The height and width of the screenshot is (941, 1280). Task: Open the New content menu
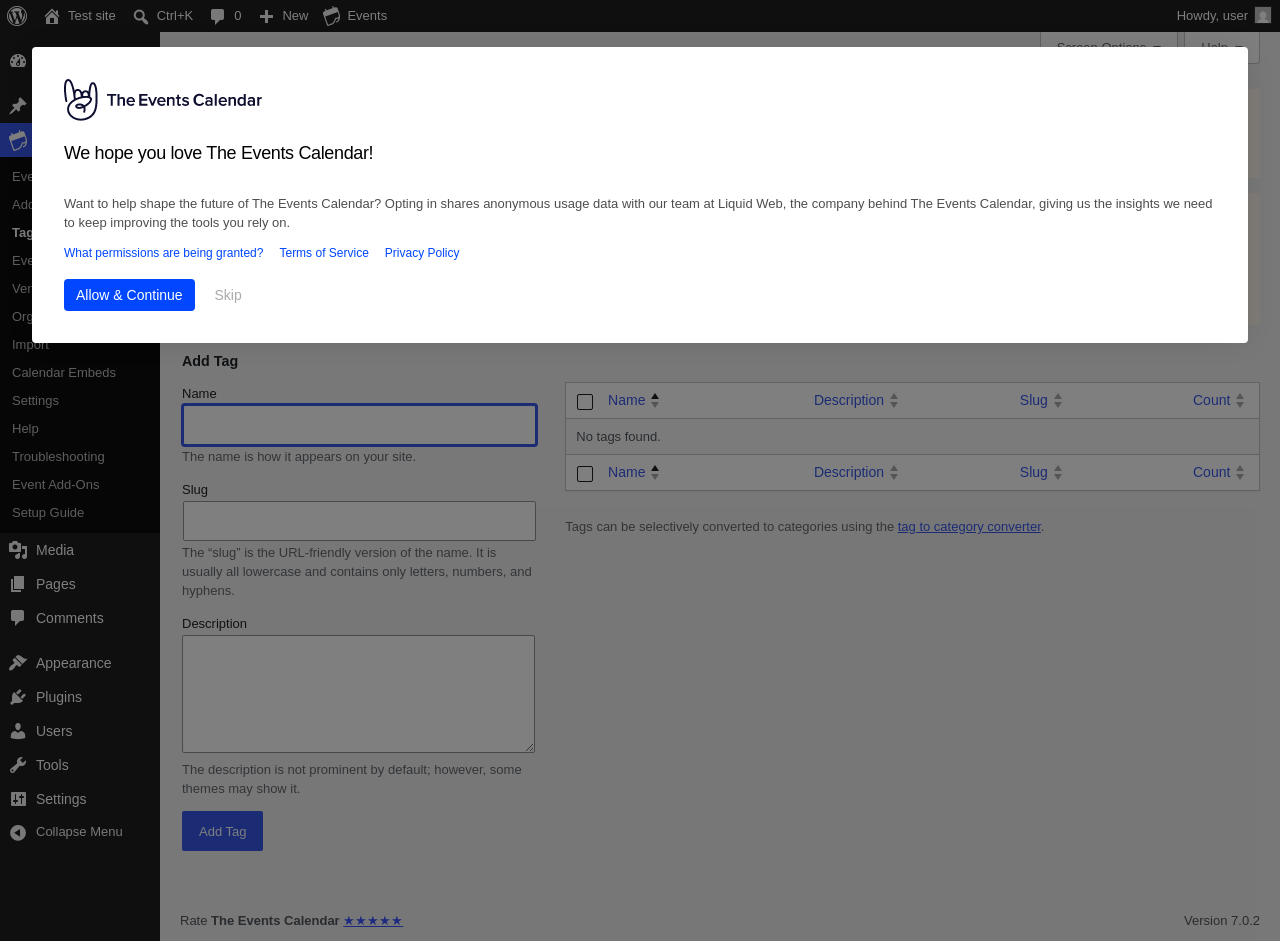pos(283,16)
